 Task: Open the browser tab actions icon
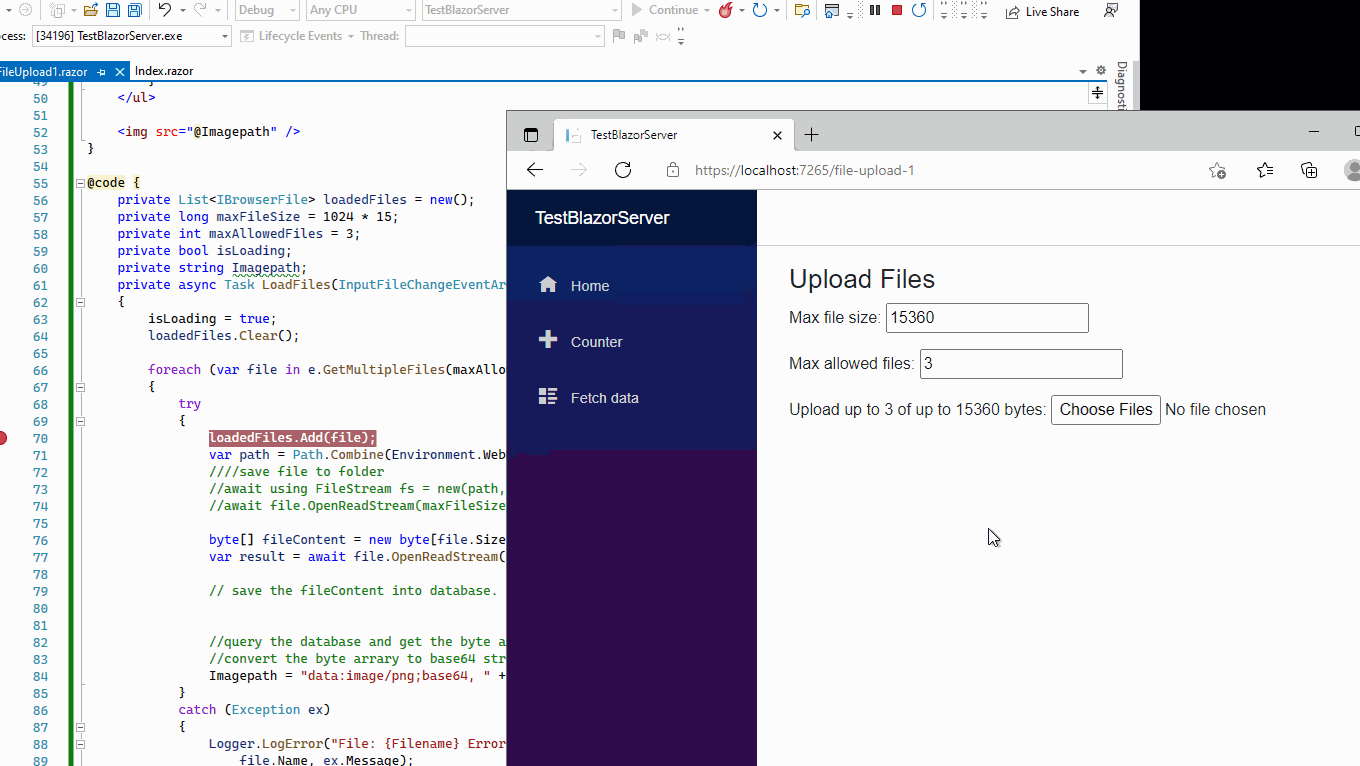coord(531,135)
